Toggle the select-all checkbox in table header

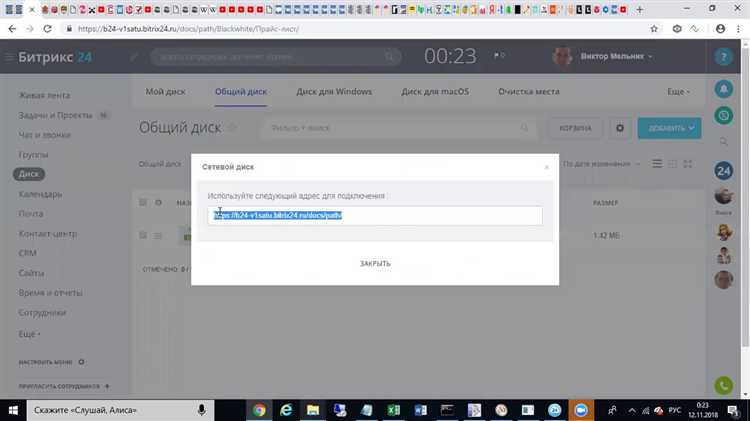click(x=143, y=202)
